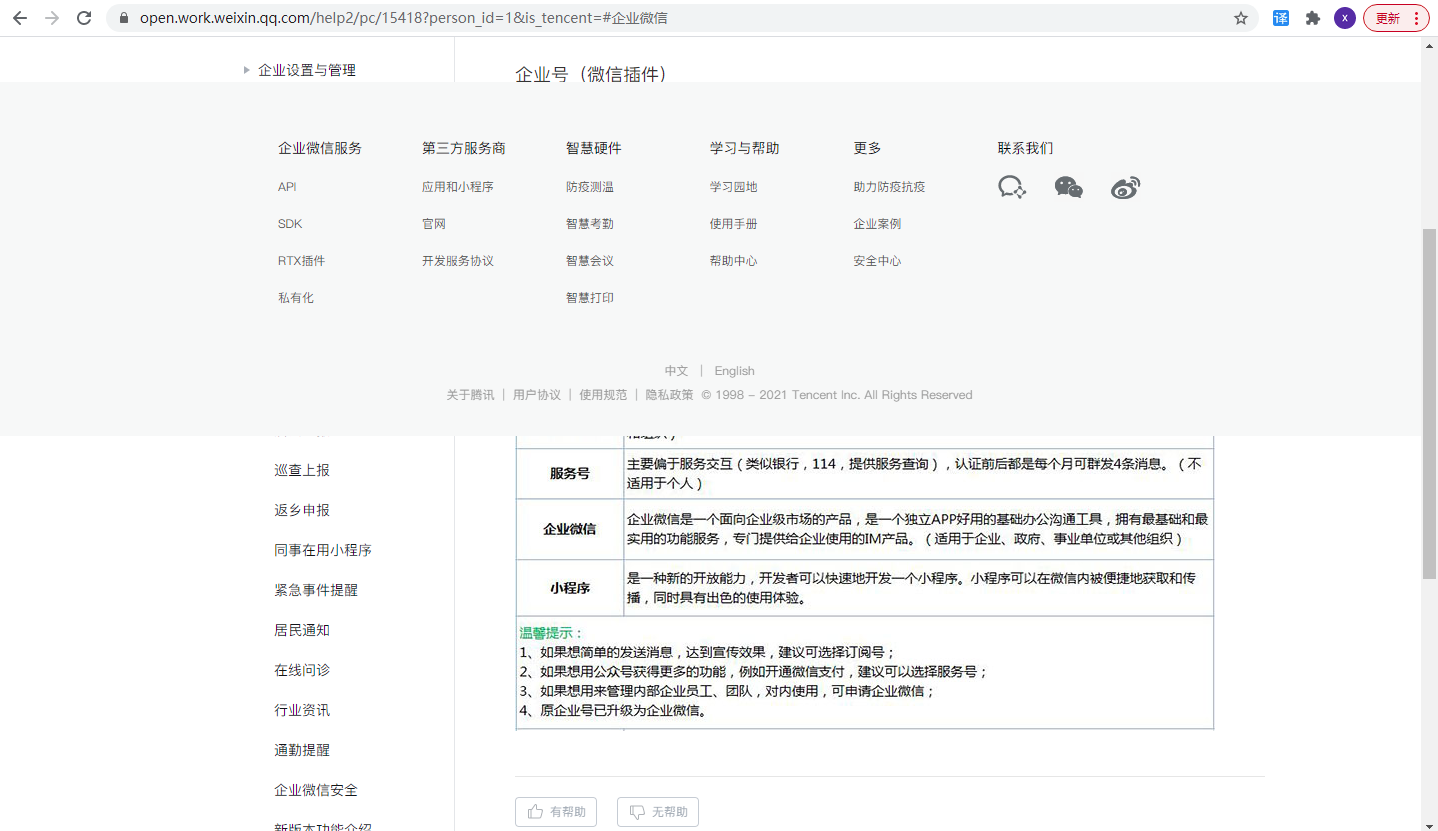
Task: Click the 温馨提示： green text
Action: 551,633
